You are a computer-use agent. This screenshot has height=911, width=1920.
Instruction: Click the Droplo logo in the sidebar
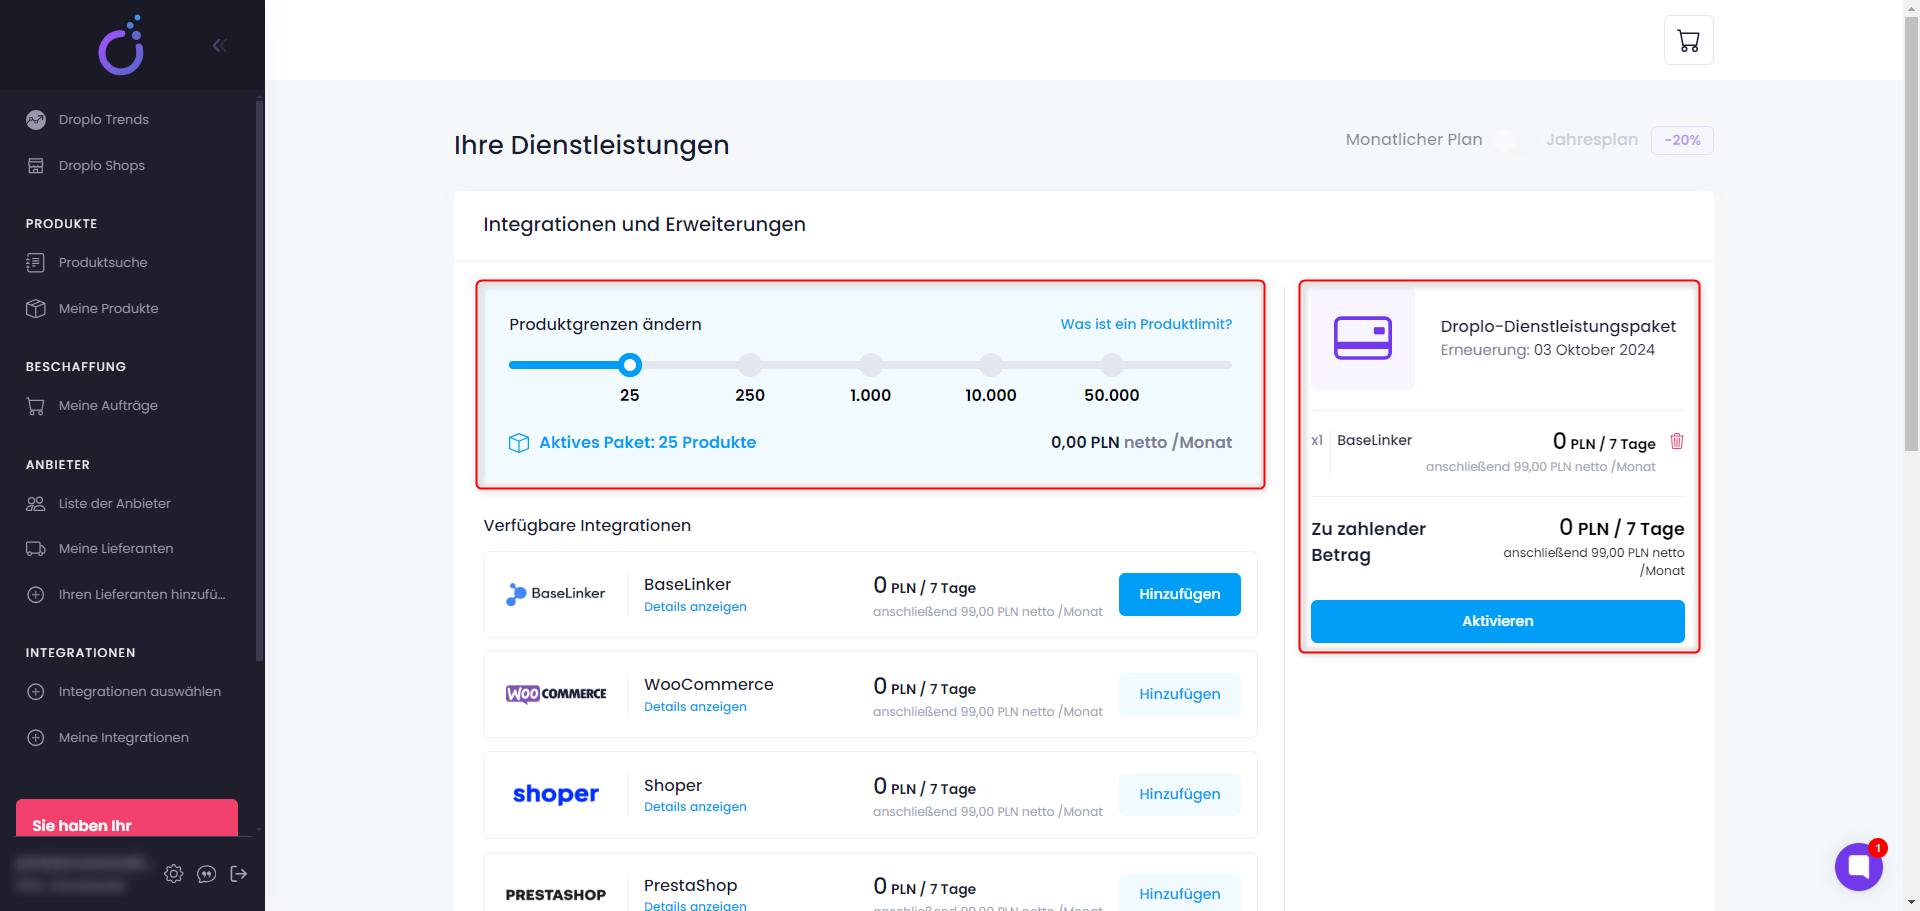click(x=121, y=45)
